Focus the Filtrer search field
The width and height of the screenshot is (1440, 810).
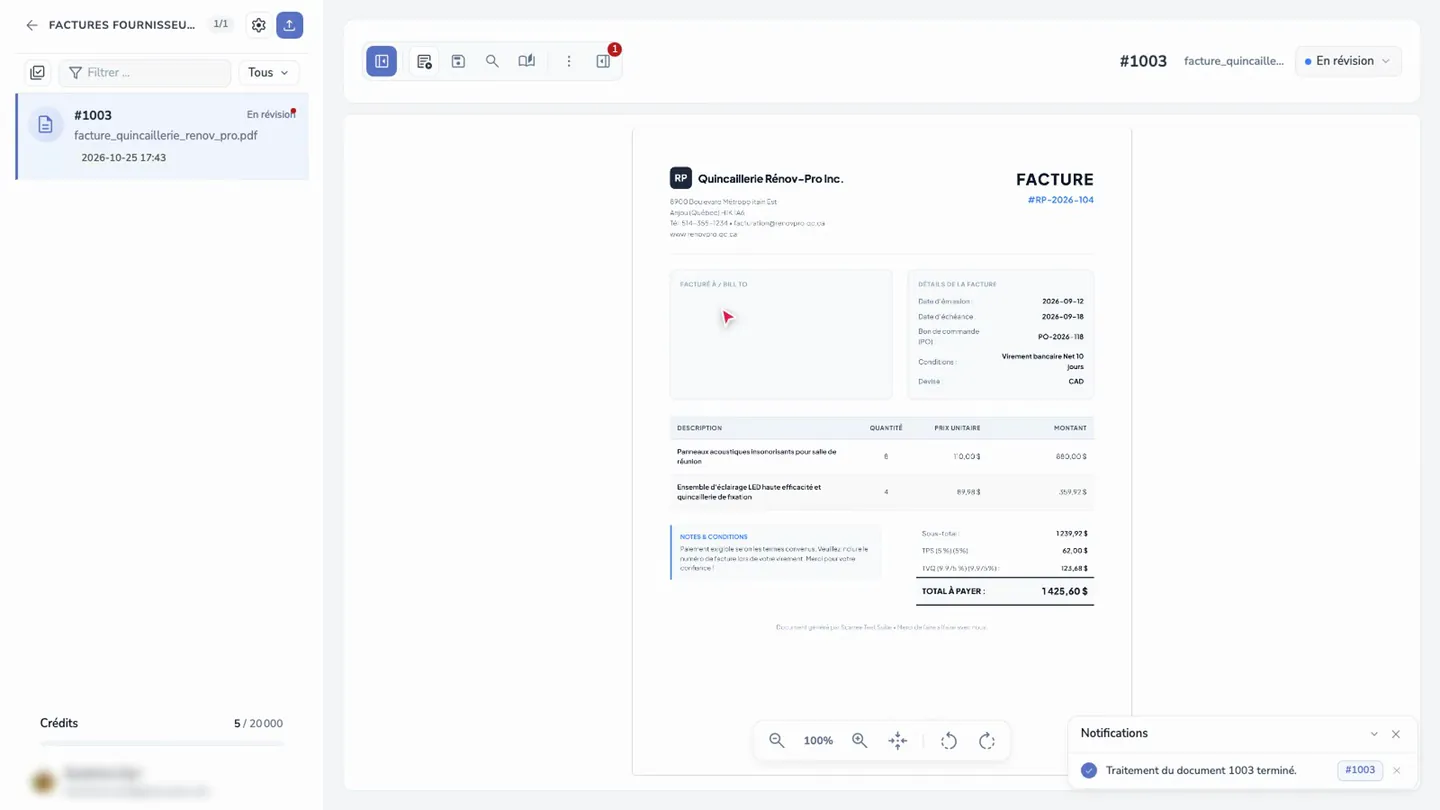coord(145,73)
